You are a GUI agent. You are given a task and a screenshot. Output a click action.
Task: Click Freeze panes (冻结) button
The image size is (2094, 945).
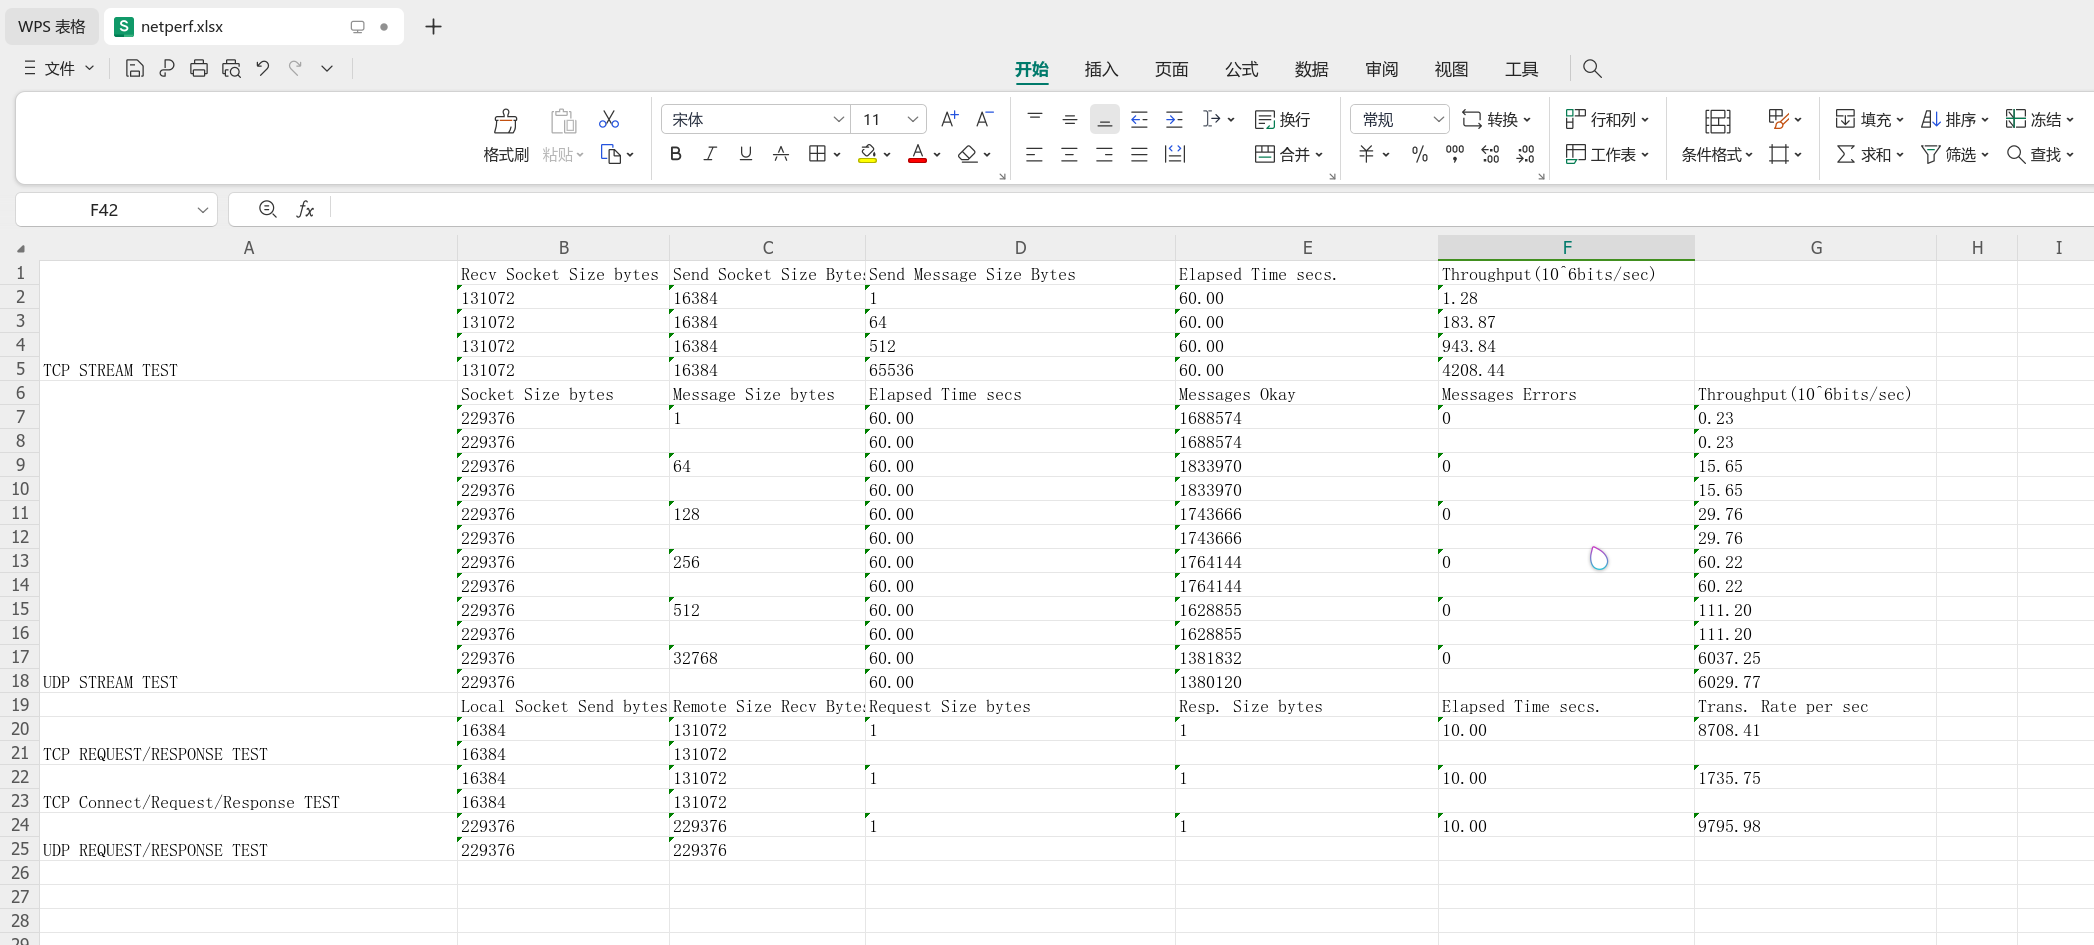point(2039,119)
